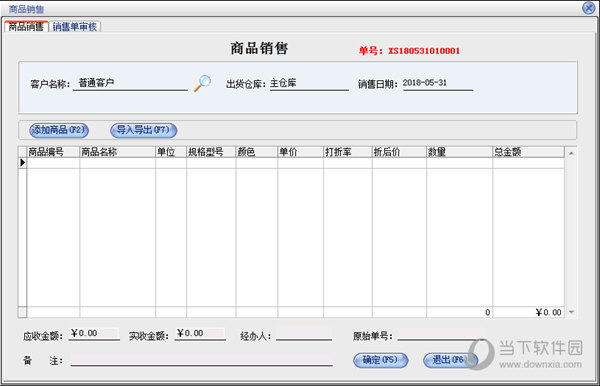
Task: Exit using the 退出(F6) button
Action: 450,360
